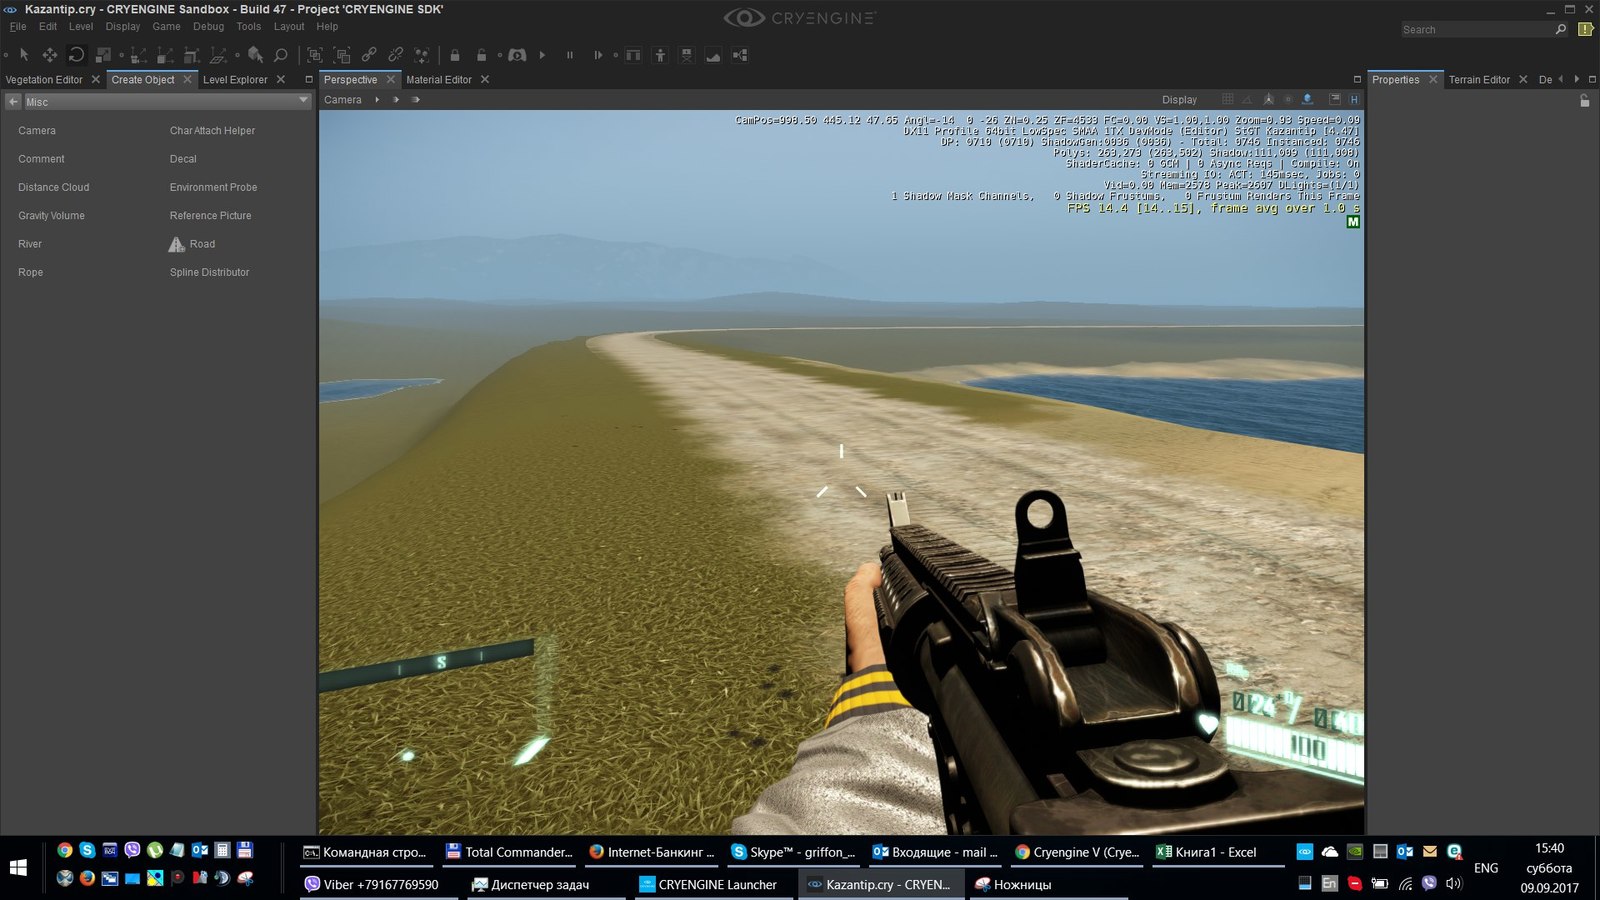Open the Display menu in menu bar
Screen dimensions: 1600x900
click(x=123, y=27)
